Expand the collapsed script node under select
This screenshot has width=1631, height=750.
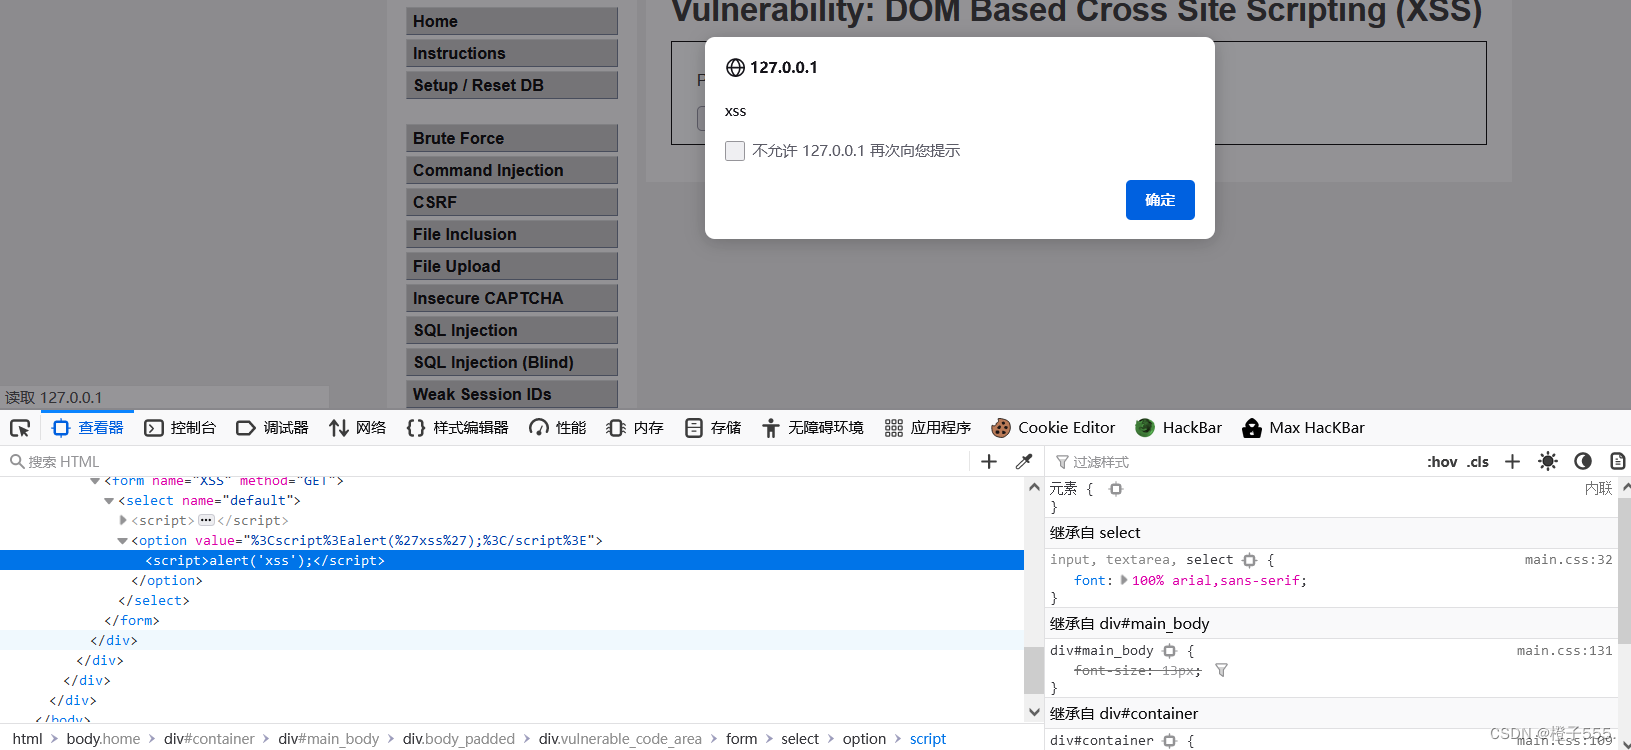123,521
